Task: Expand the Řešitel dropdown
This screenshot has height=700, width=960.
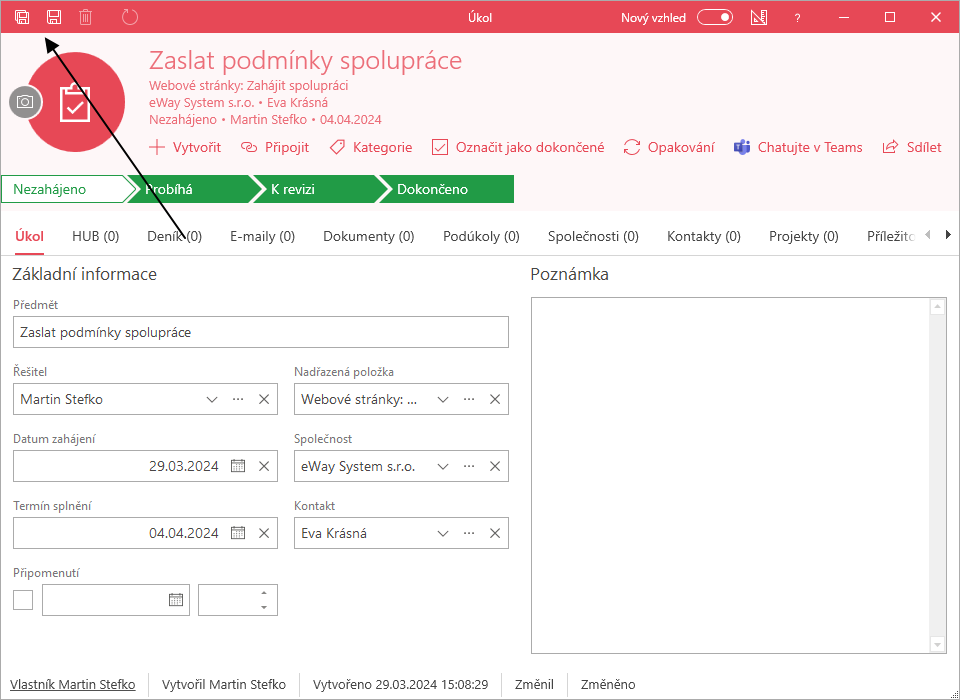Action: coord(212,399)
